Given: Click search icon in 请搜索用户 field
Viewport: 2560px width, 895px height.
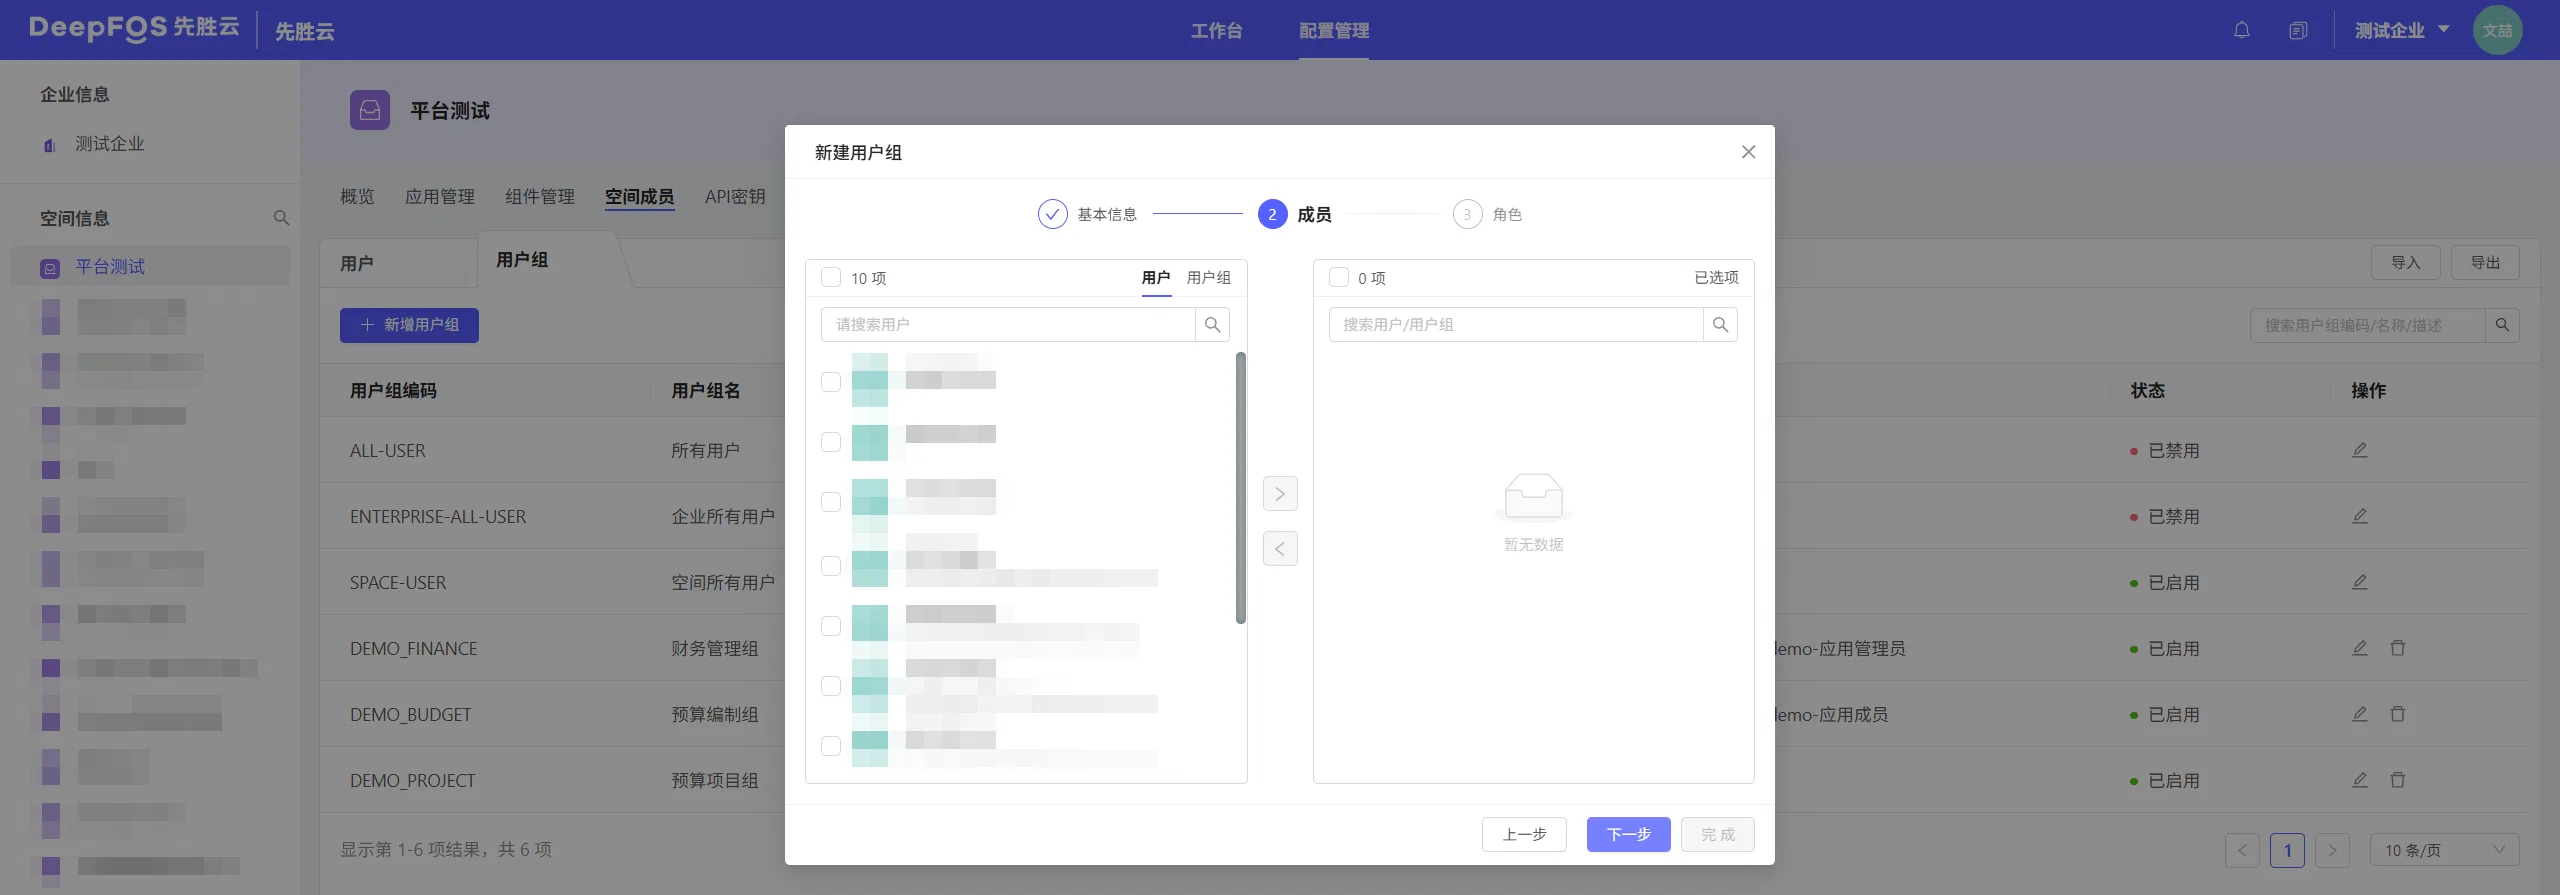Looking at the screenshot, I should [x=1212, y=324].
